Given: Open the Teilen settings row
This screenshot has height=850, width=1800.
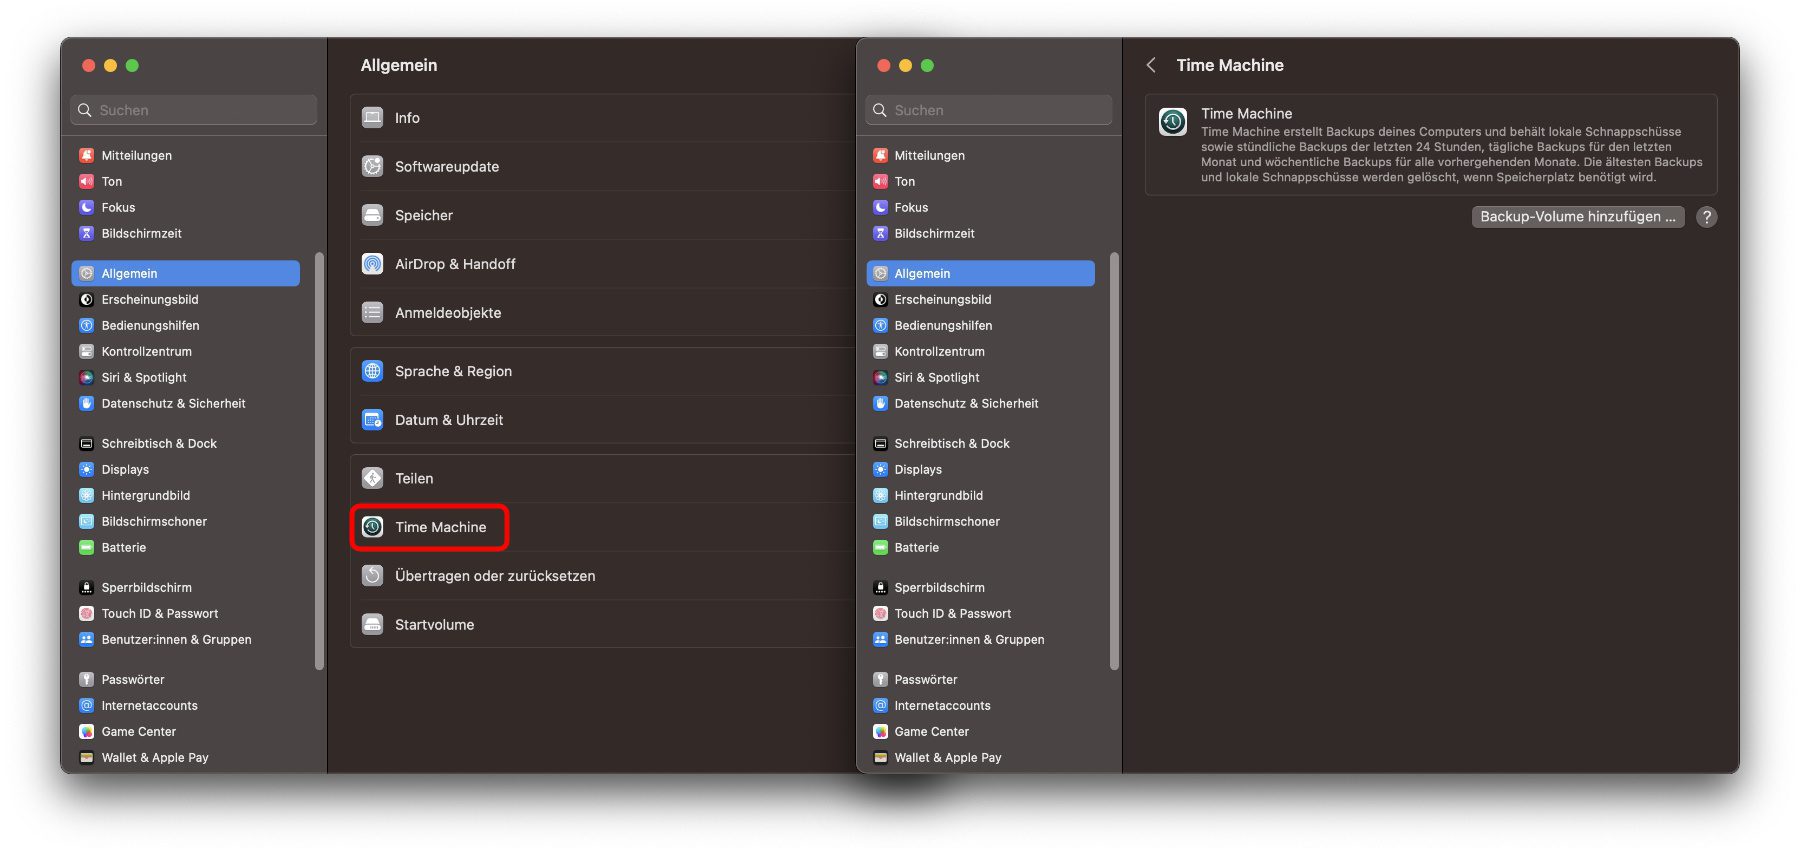Looking at the screenshot, I should point(600,478).
